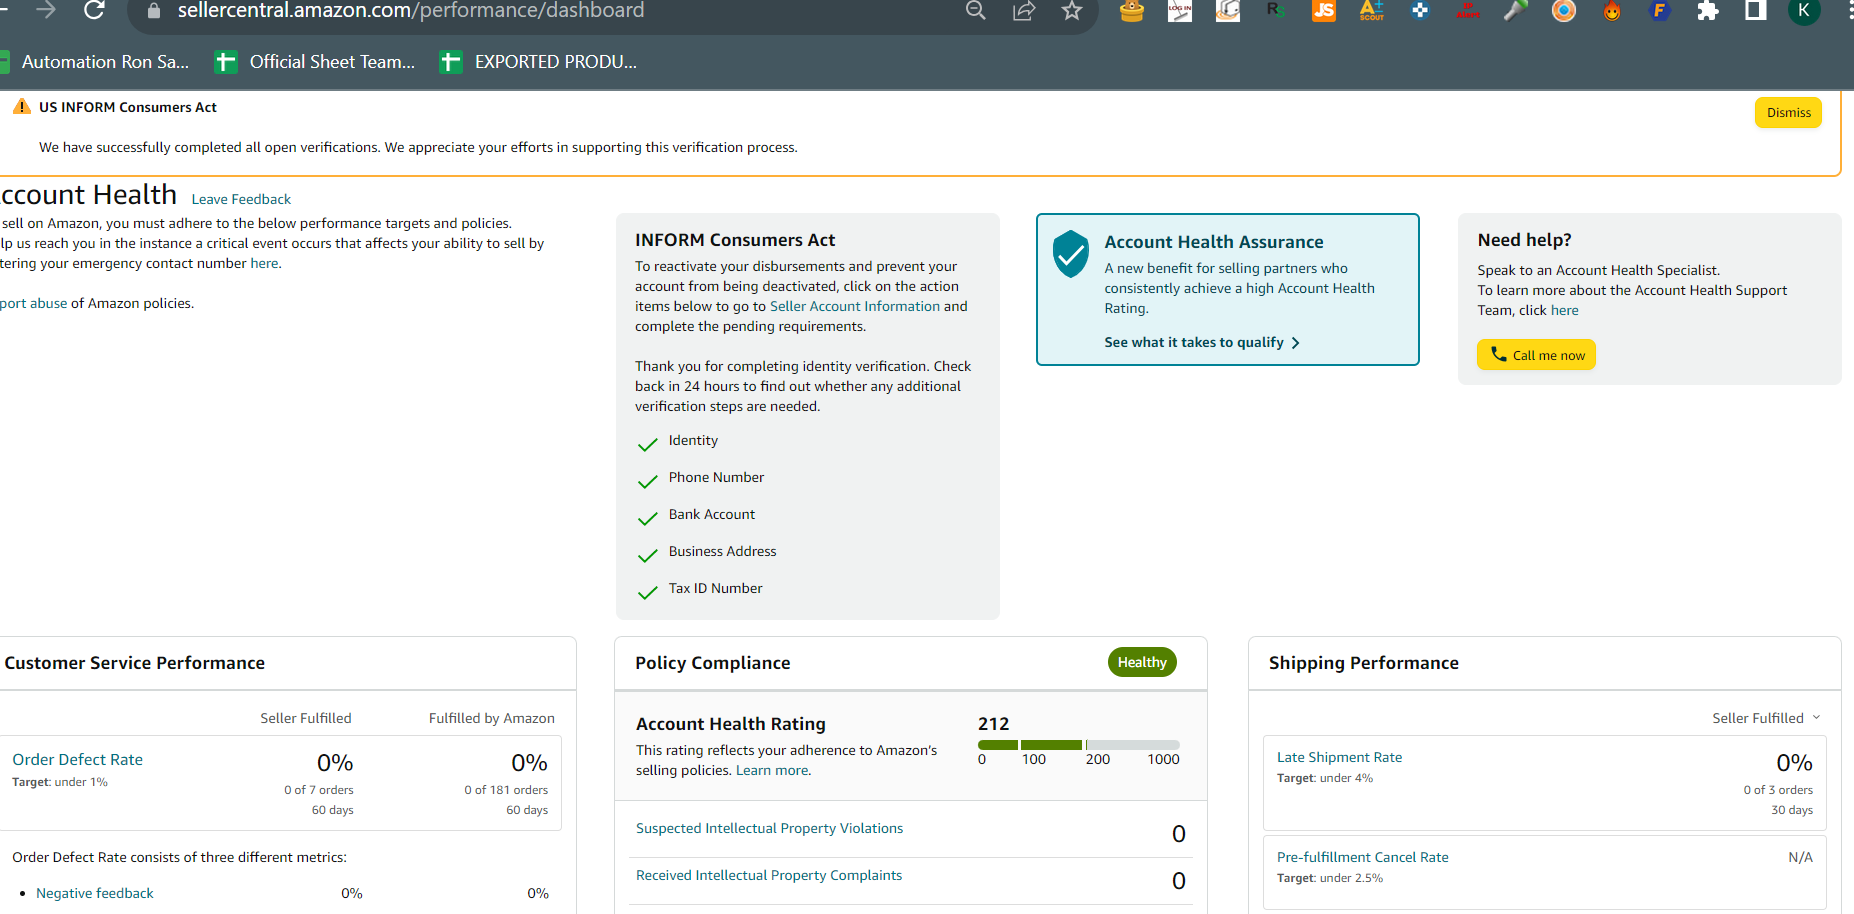1854x914 pixels.
Task: Reload the page with the refresh icon
Action: point(94,11)
